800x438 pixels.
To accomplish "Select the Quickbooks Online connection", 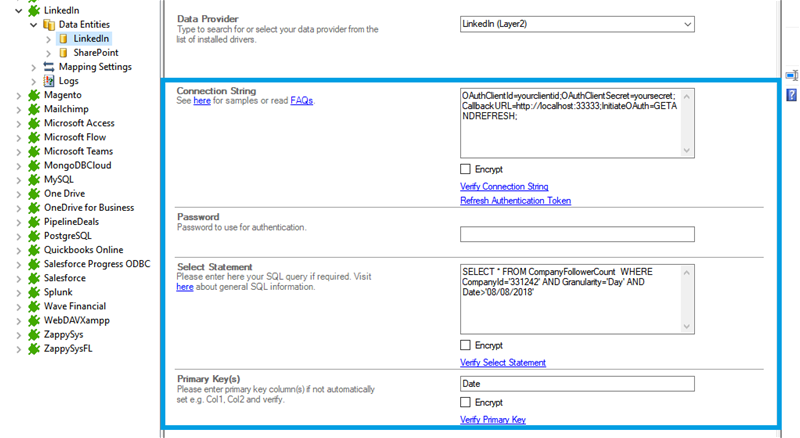I will tap(84, 250).
